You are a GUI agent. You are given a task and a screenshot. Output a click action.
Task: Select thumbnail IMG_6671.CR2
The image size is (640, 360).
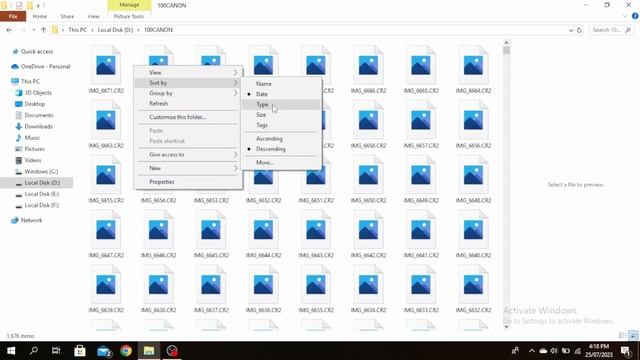(x=106, y=69)
